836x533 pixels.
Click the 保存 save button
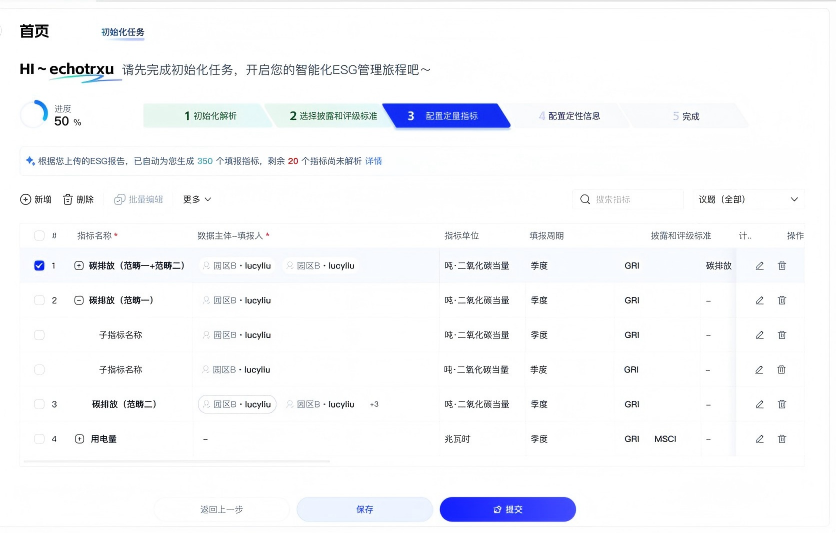click(365, 509)
